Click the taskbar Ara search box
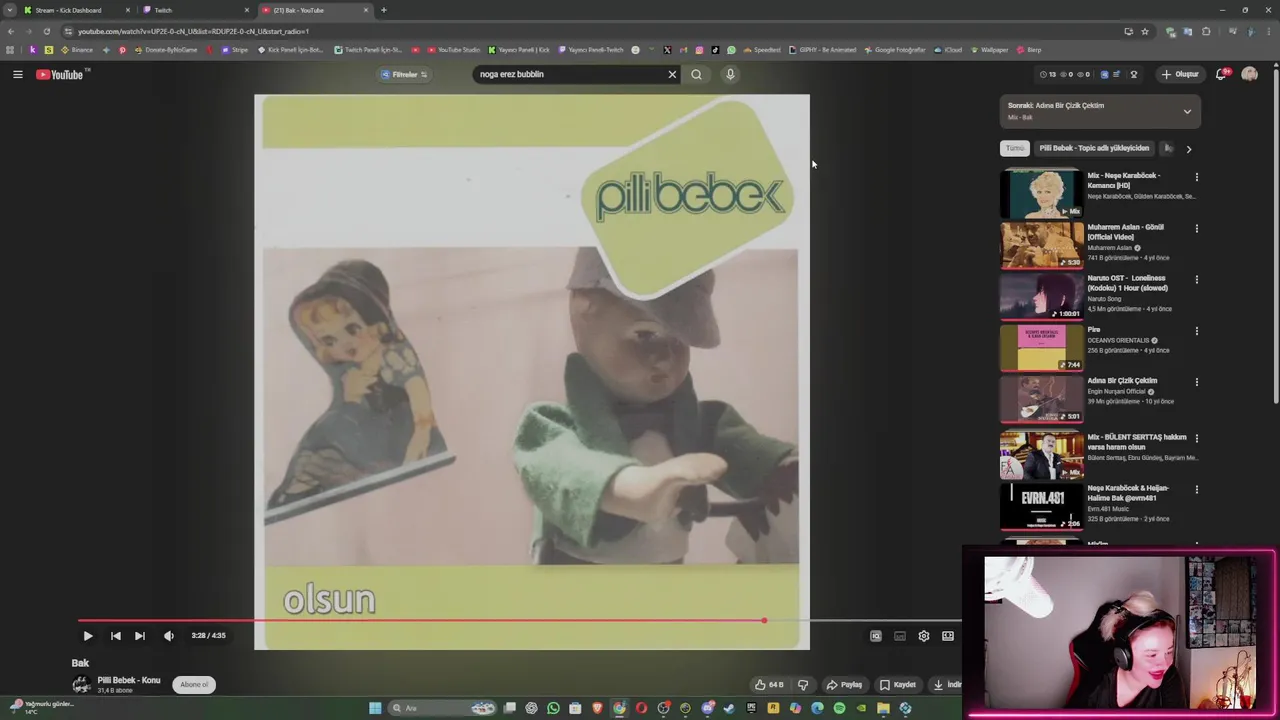Viewport: 1280px width, 720px height. coord(440,708)
